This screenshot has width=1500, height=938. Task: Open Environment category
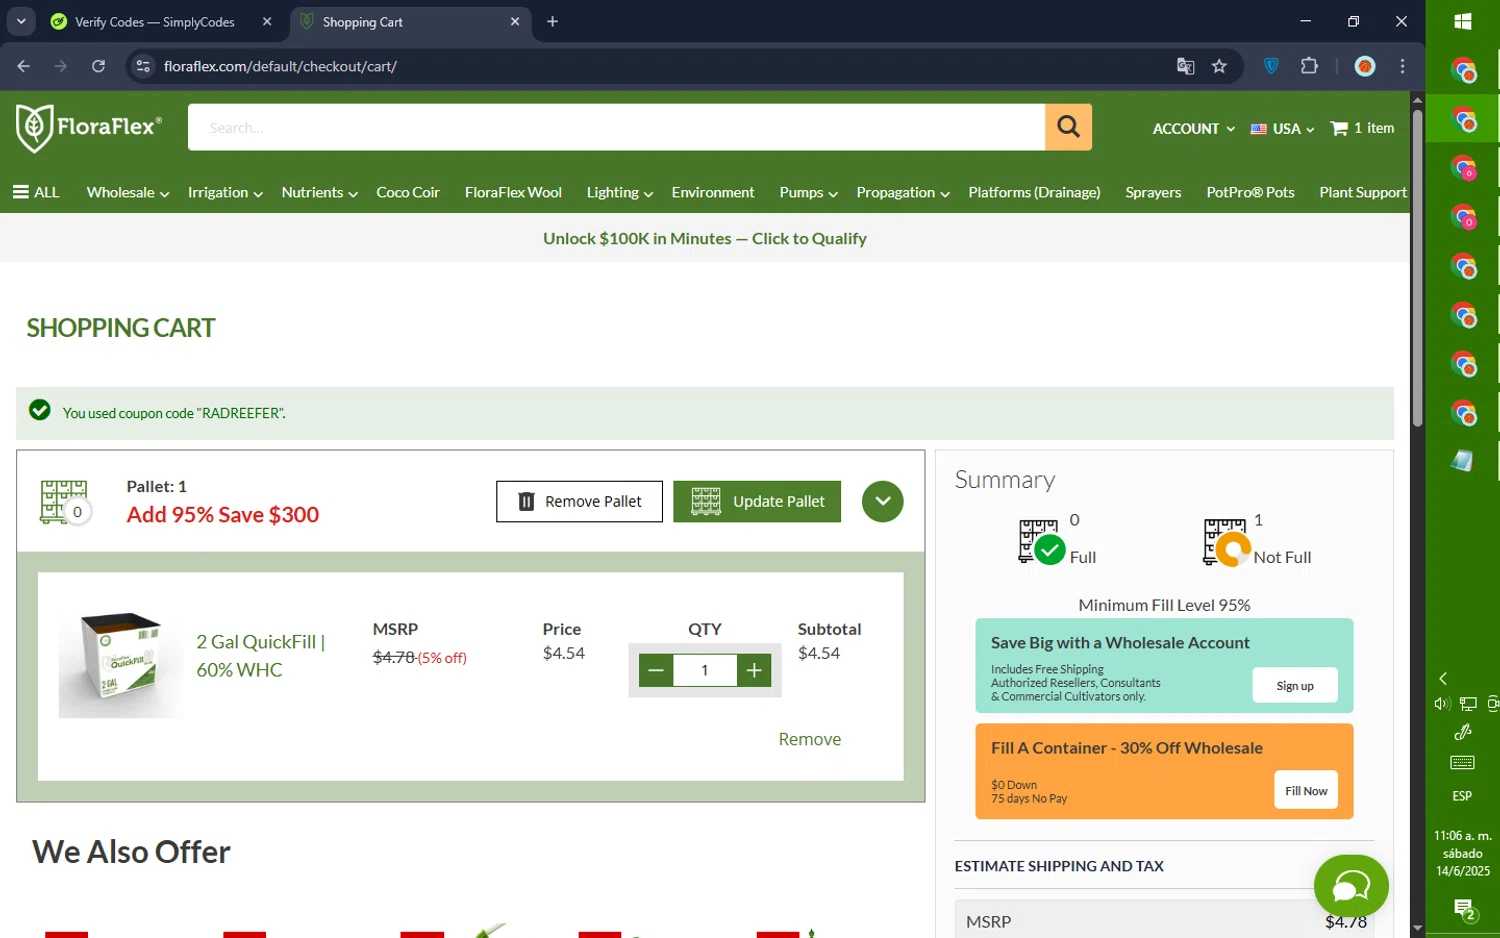coord(713,192)
